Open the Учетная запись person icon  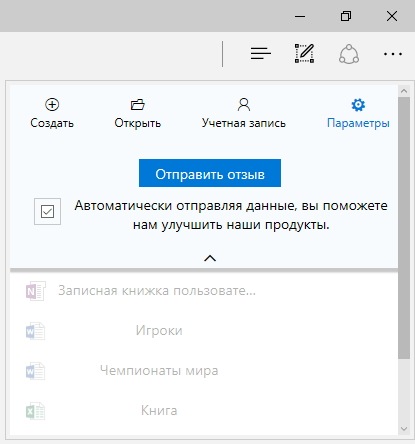coord(244,104)
